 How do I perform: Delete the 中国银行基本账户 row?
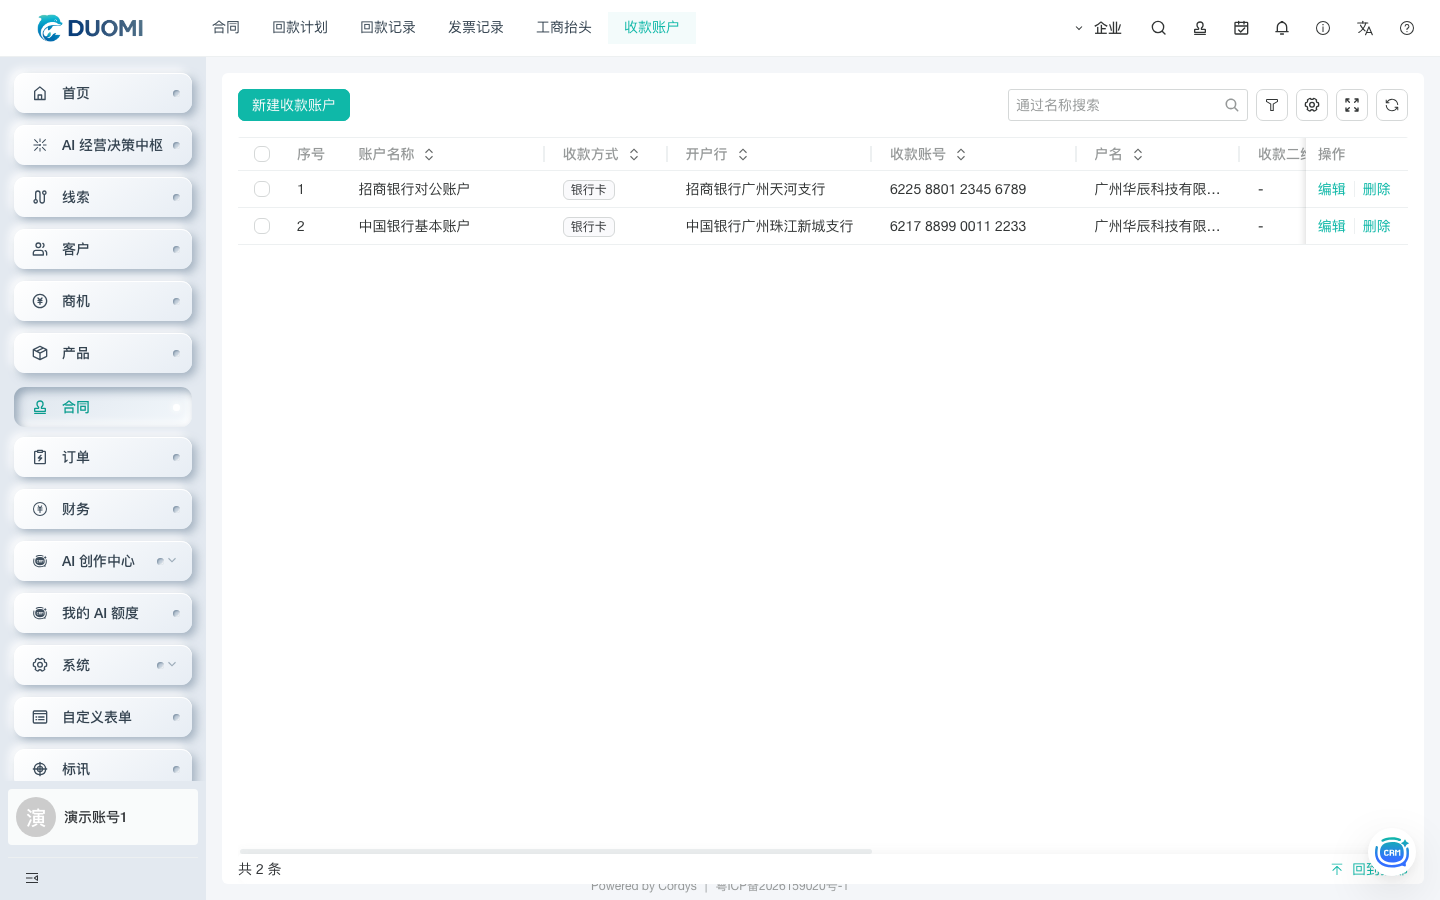click(1377, 226)
